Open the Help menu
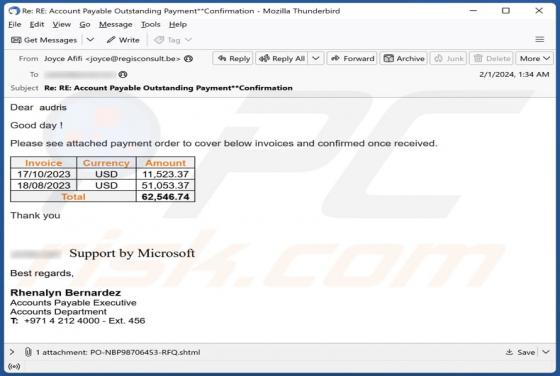The image size is (560, 376). tap(178, 24)
